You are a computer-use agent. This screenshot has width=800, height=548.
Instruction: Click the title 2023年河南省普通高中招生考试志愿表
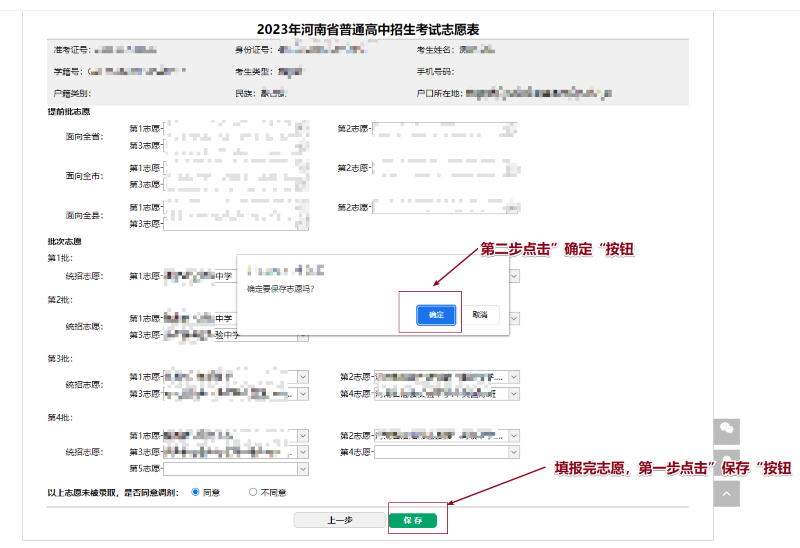(368, 30)
